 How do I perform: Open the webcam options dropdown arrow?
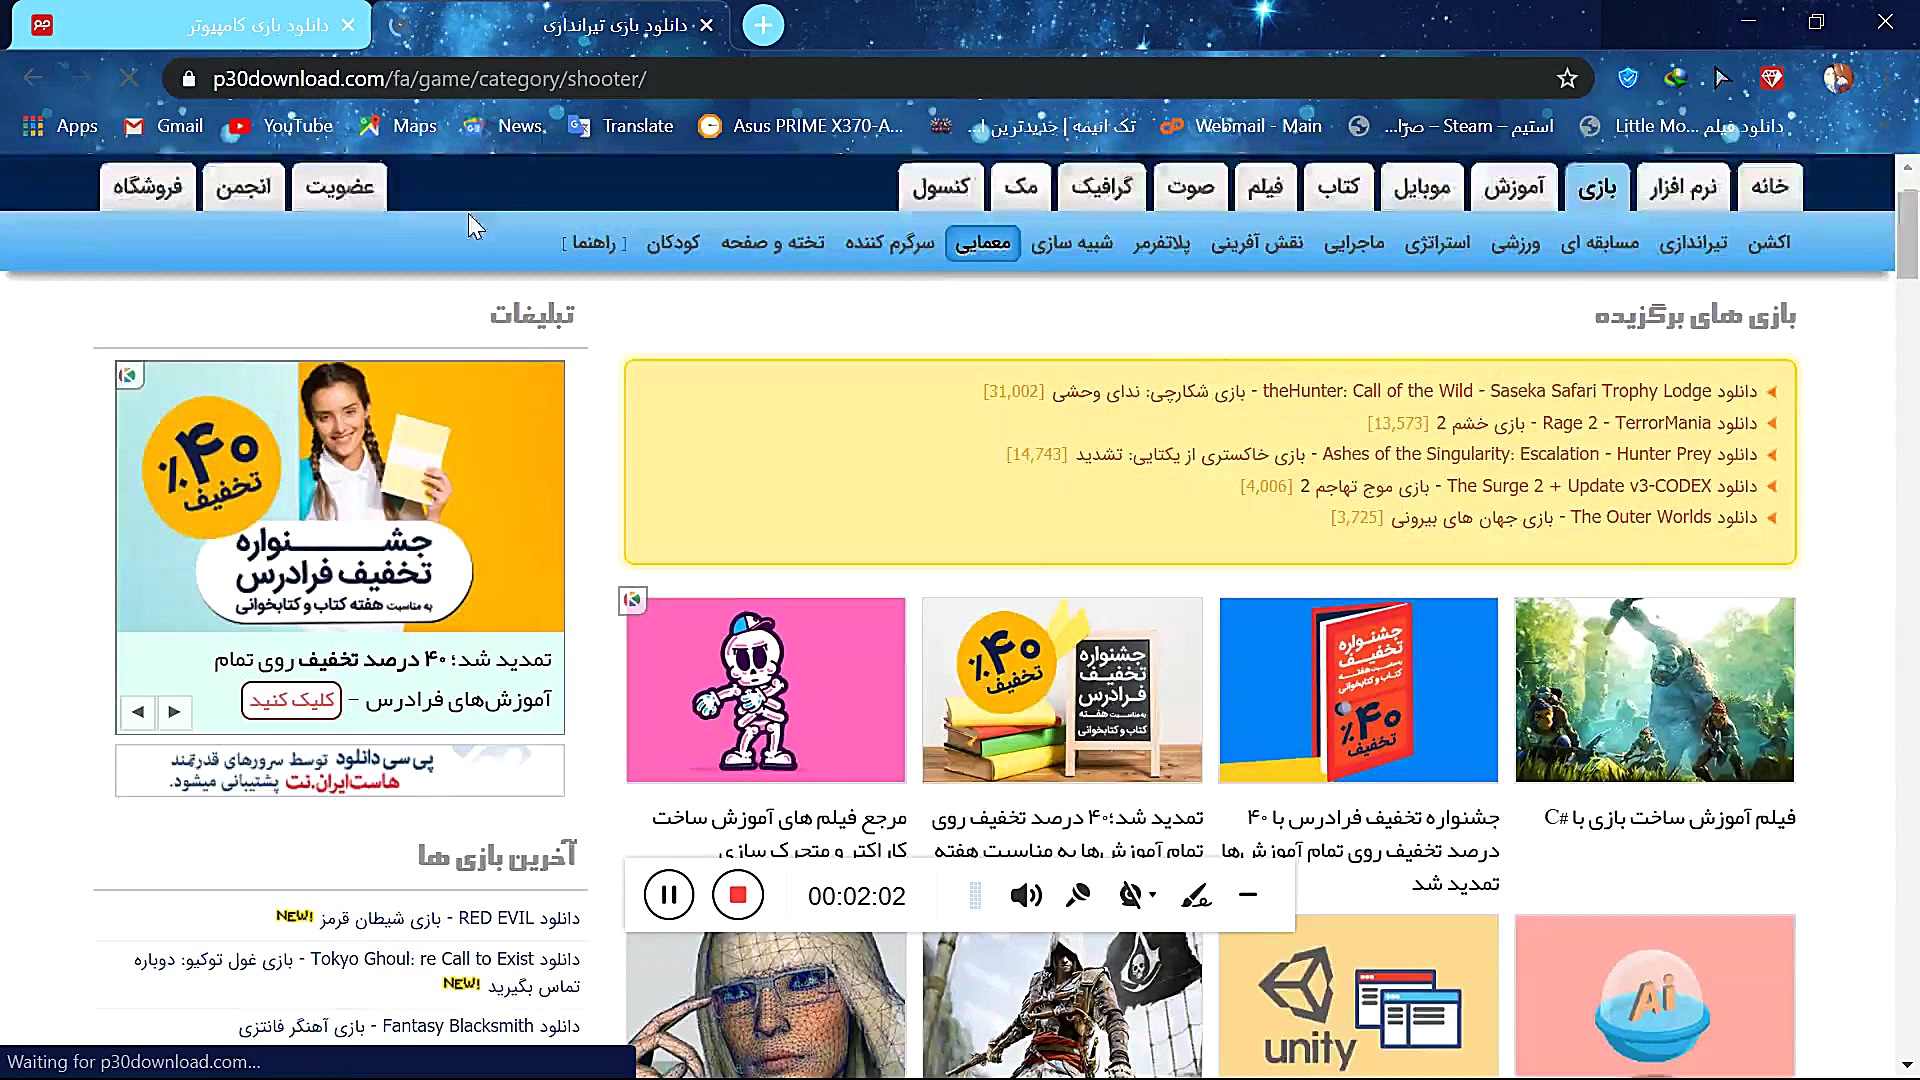pyautogui.click(x=1150, y=896)
